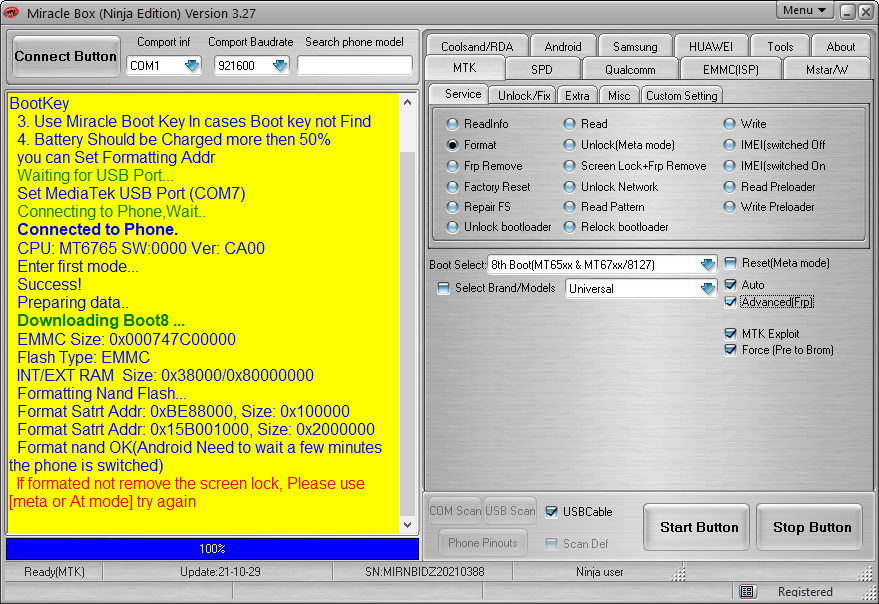Image resolution: width=879 pixels, height=604 pixels.
Task: Click the USB Scan button
Action: [510, 511]
